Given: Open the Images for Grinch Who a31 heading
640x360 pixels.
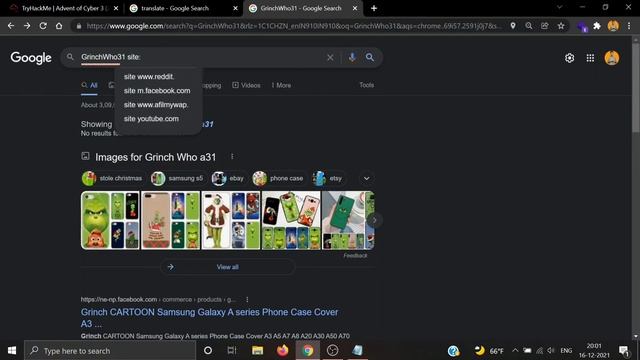Looking at the screenshot, I should [x=156, y=157].
